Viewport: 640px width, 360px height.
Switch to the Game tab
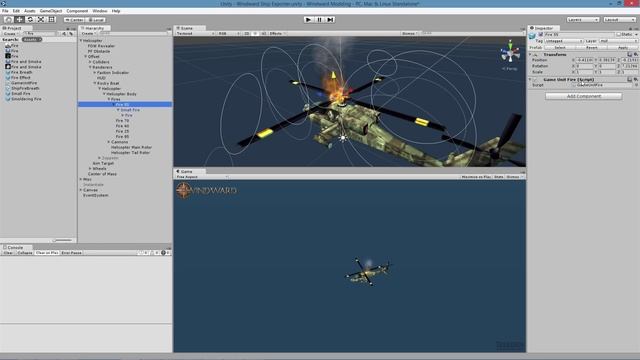coord(187,171)
